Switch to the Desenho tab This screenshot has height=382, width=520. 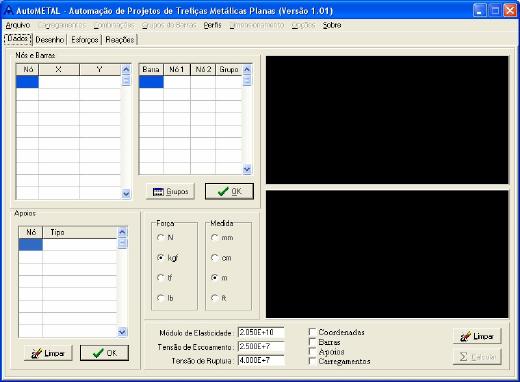(x=50, y=40)
